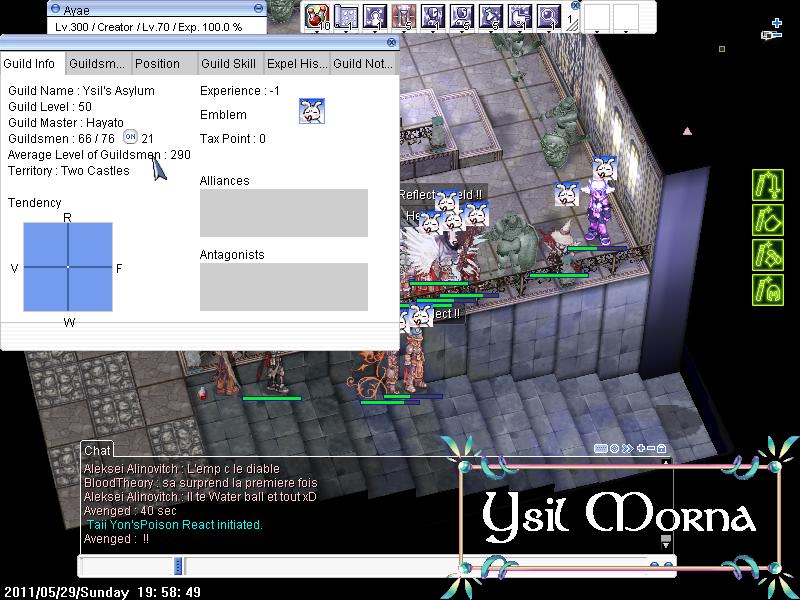Click the Tendency alignment grid
Viewport: 800px width, 600px height.
pos(68,267)
